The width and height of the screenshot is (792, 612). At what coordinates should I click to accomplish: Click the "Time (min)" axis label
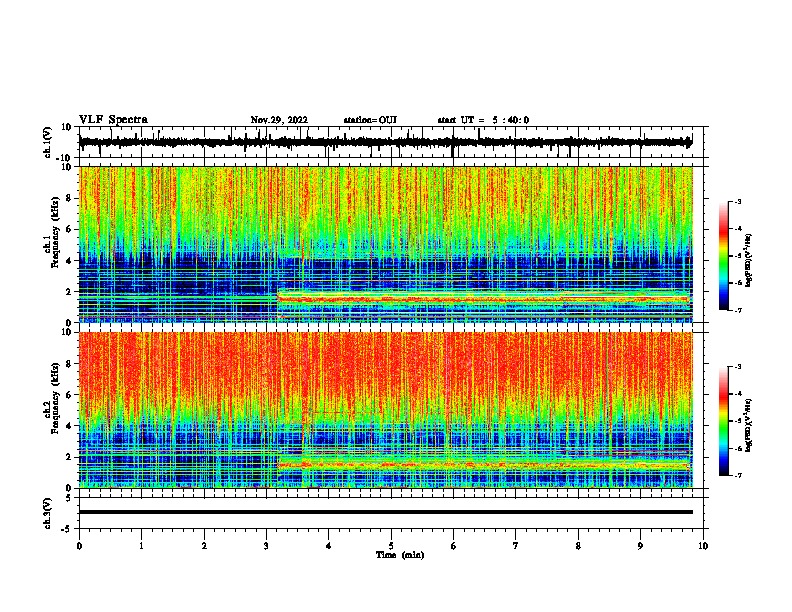pos(400,555)
